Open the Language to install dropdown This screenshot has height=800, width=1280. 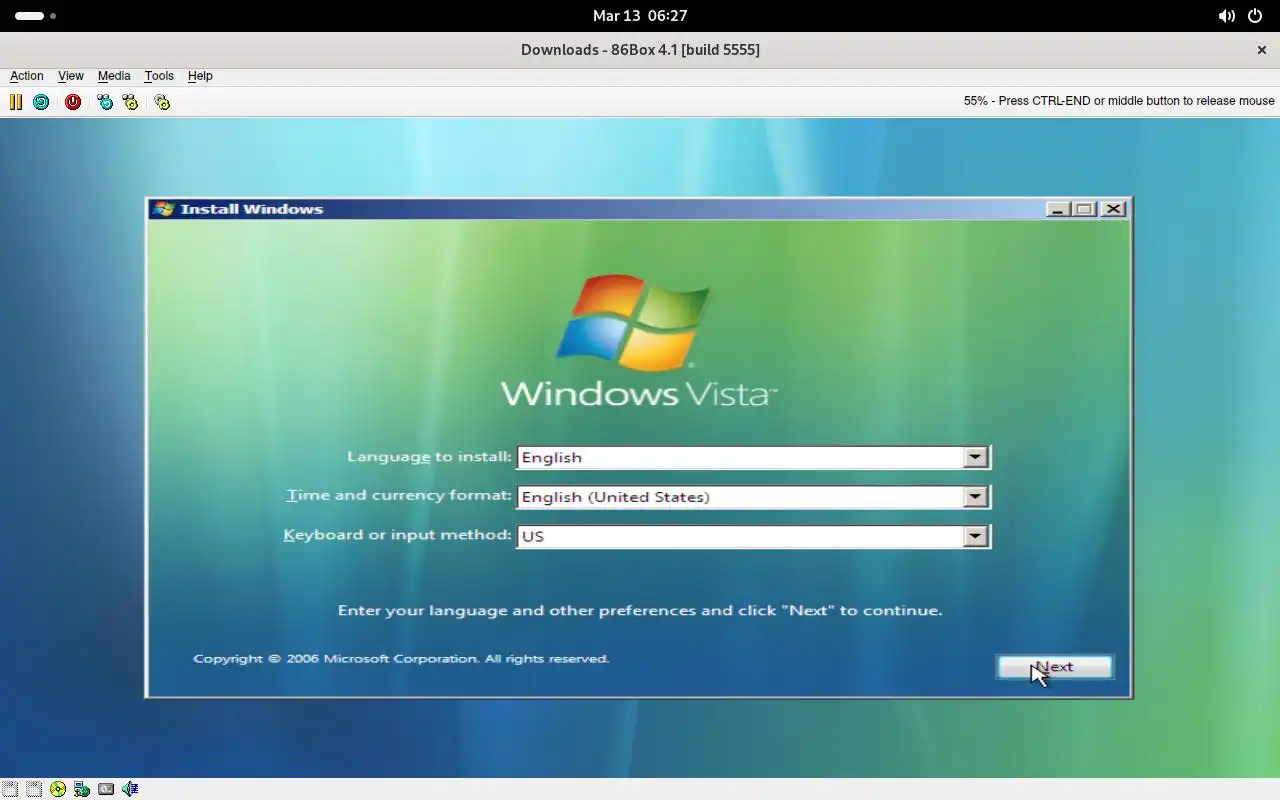[x=975, y=457]
